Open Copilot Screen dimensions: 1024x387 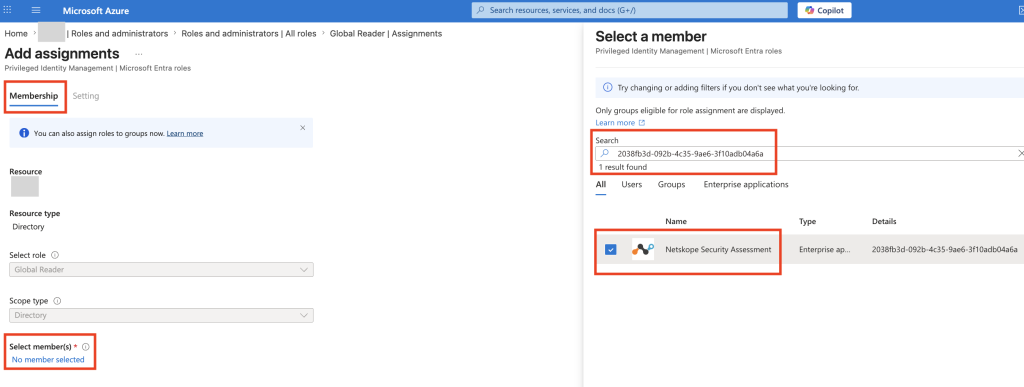[x=824, y=10]
